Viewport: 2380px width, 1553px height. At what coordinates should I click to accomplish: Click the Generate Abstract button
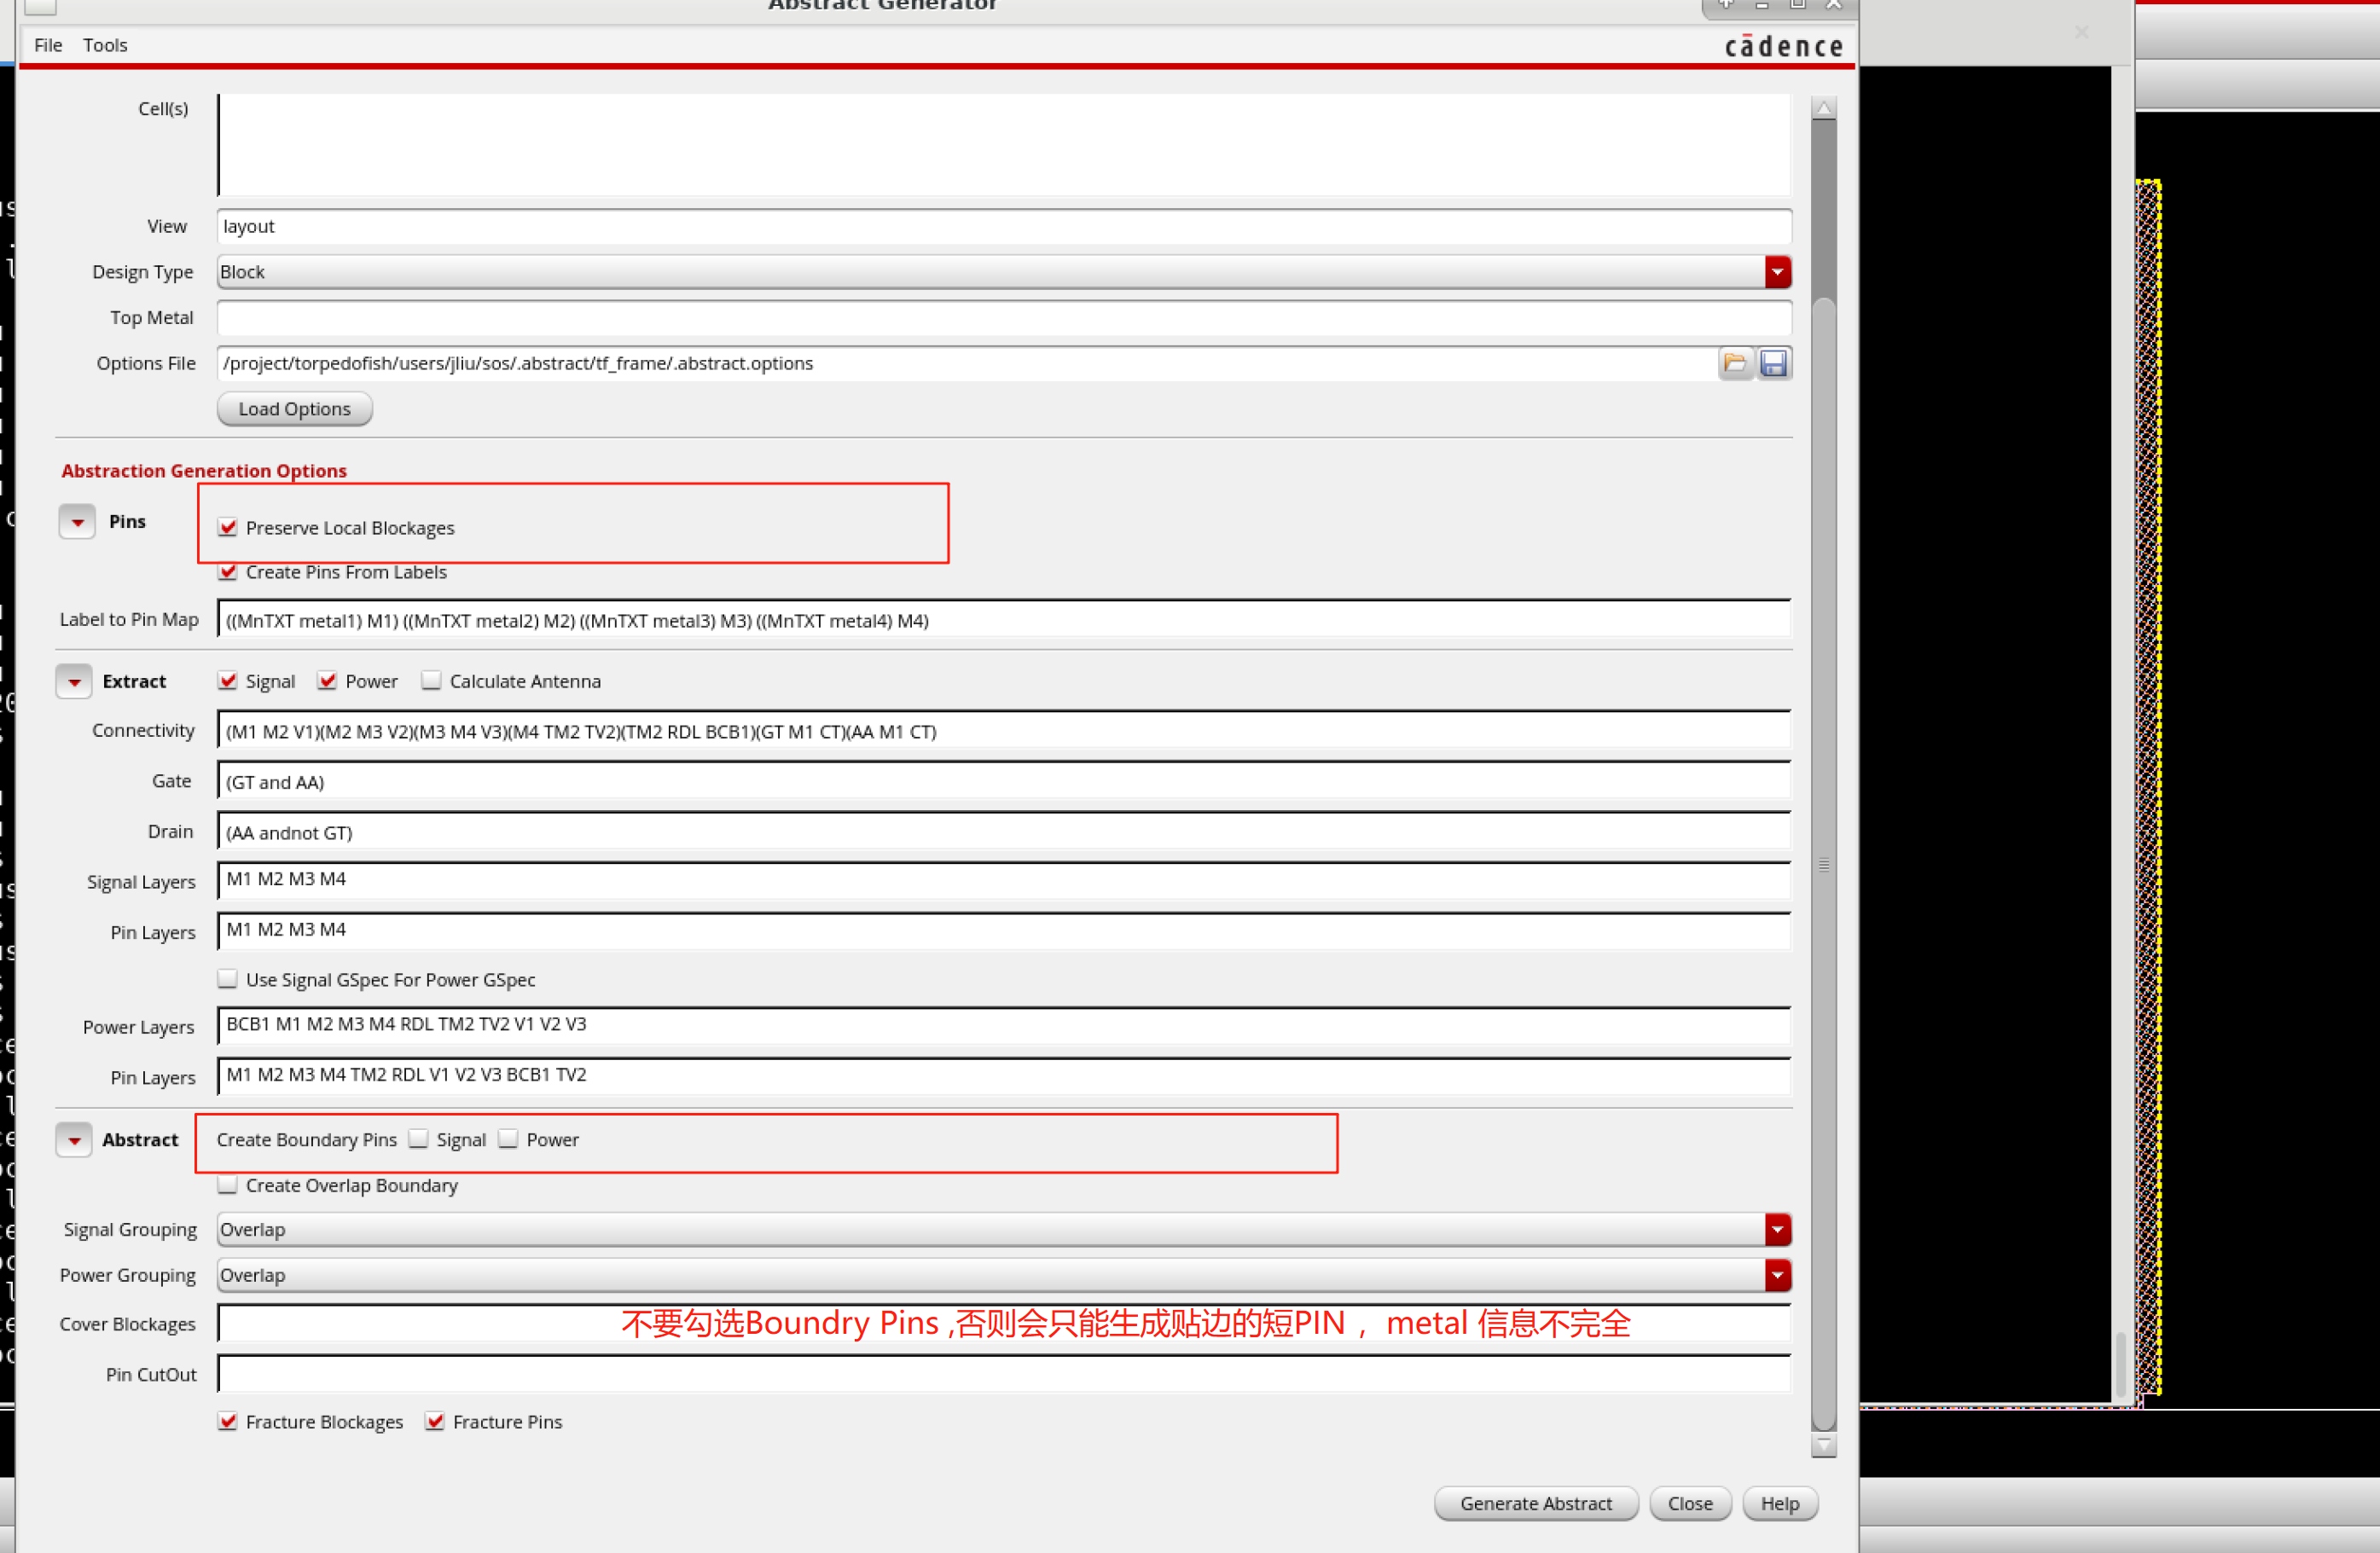pos(1535,1503)
